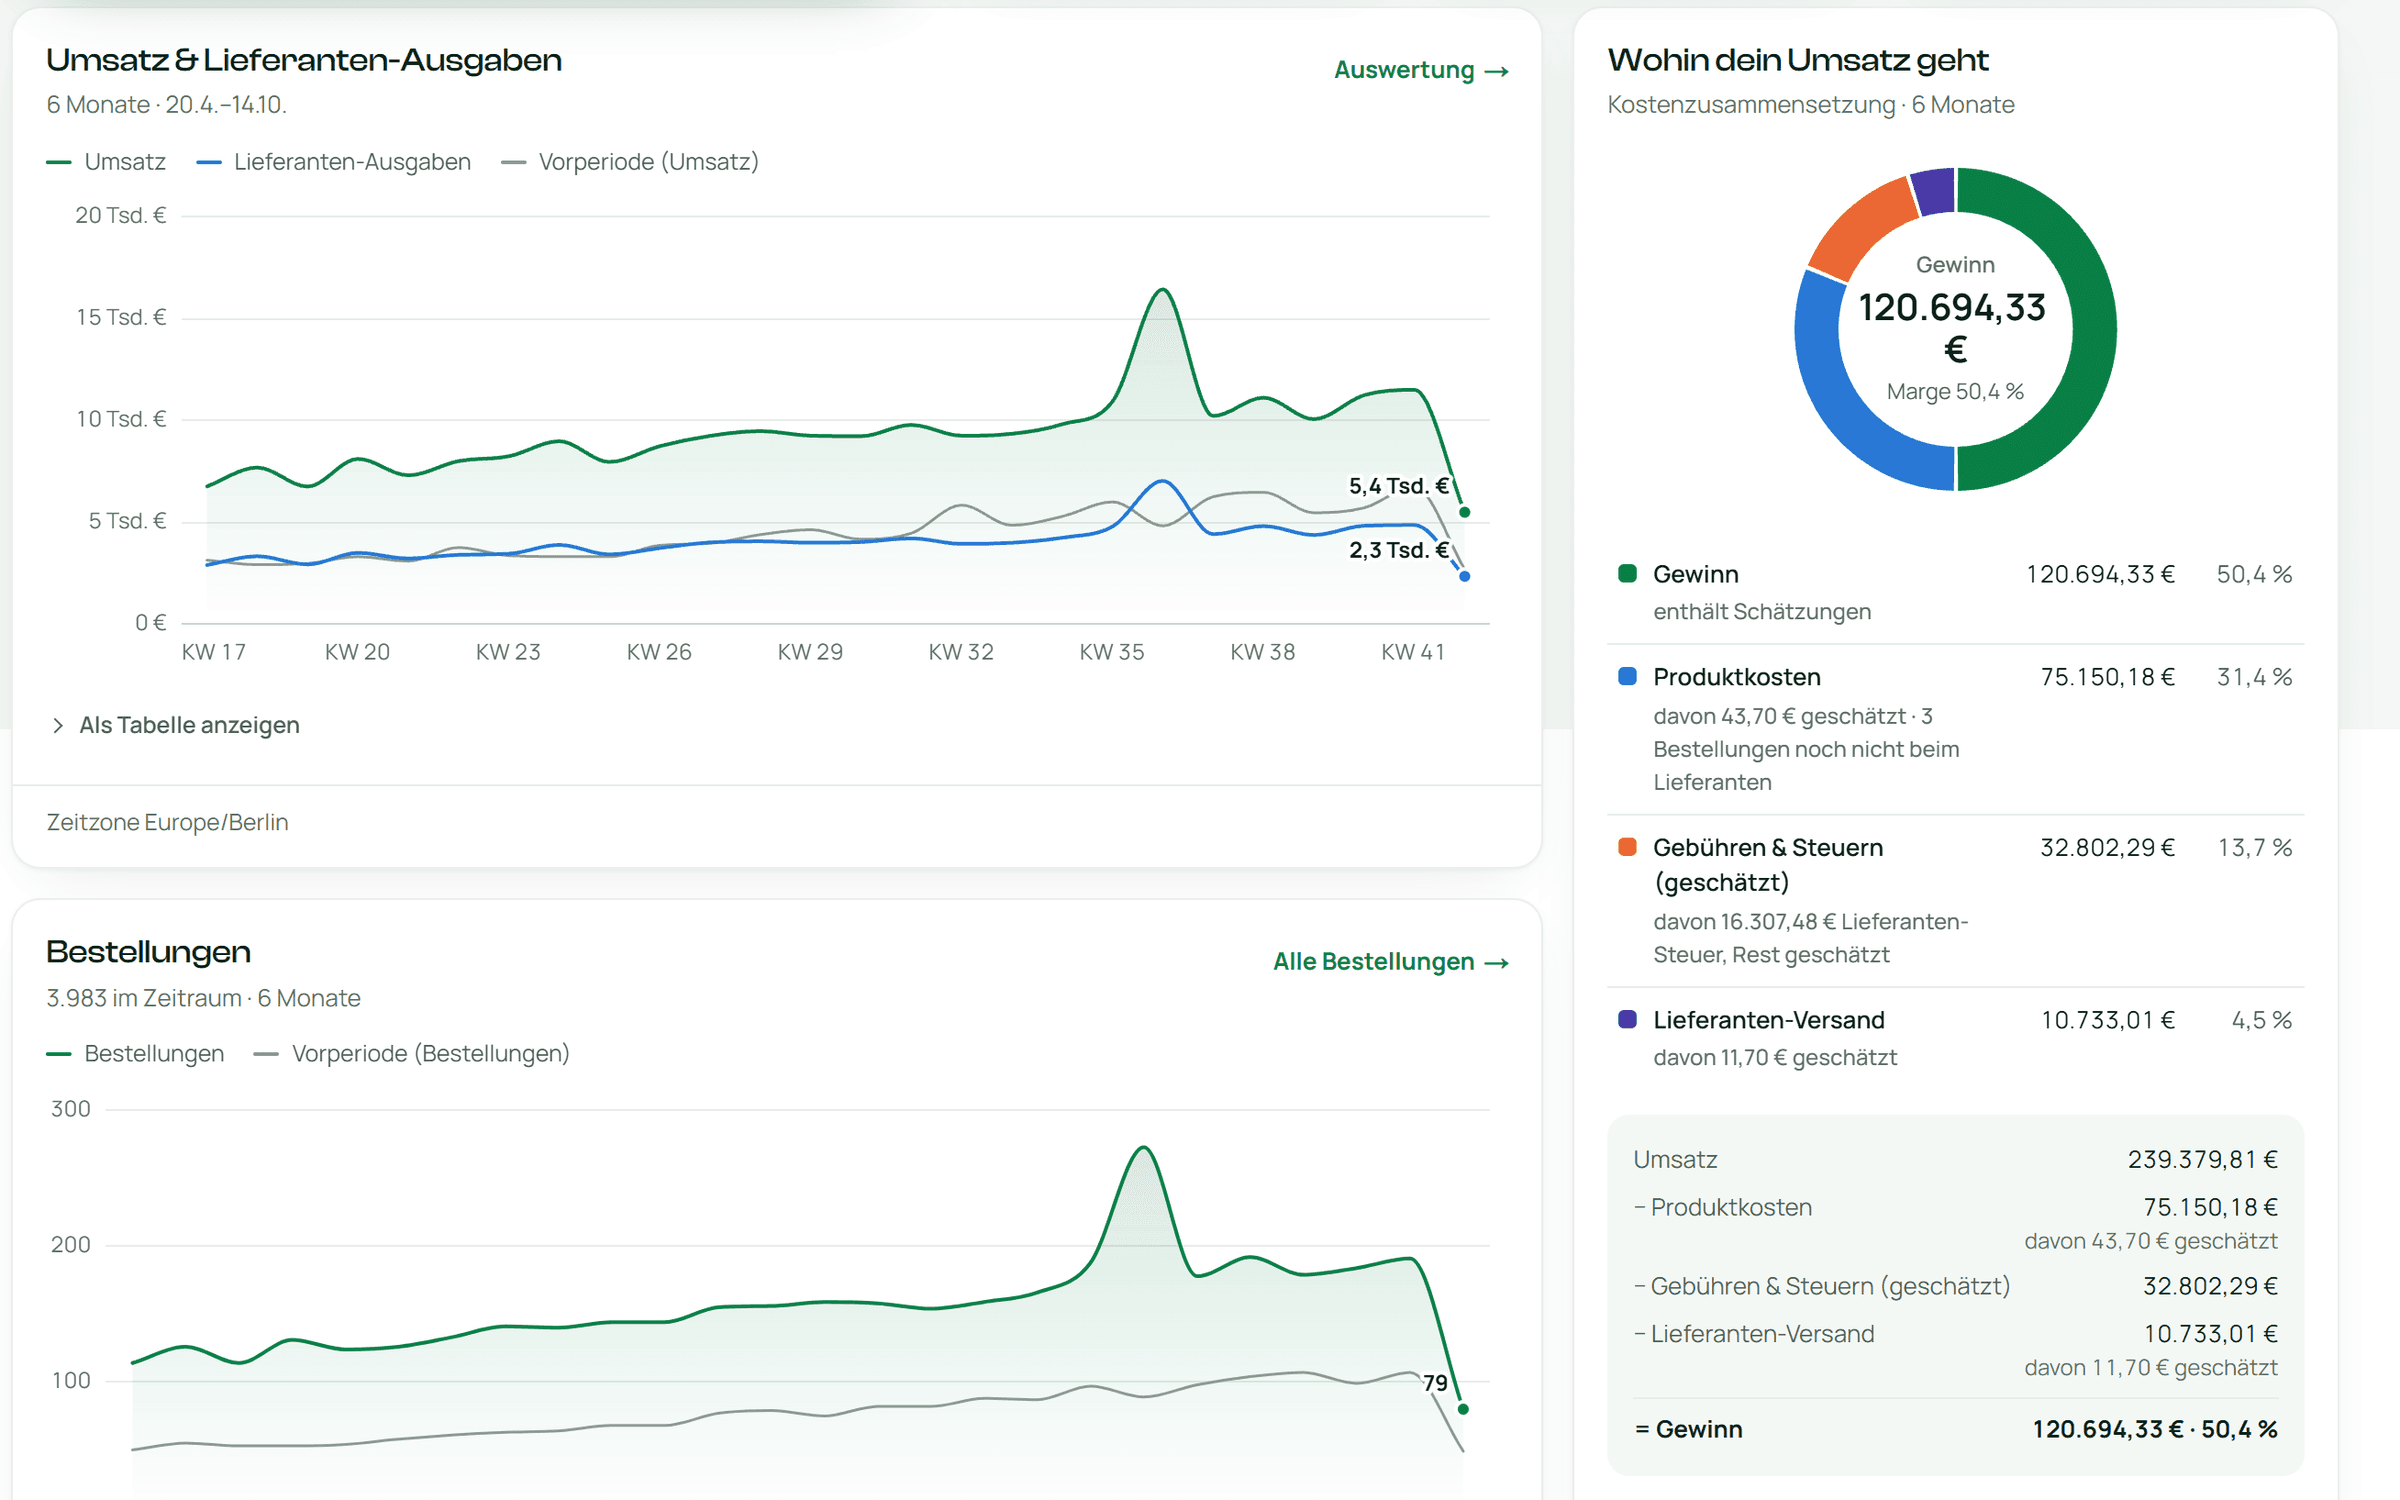Click the purple donut chart segment
Viewport: 2400px width, 1500px height.
click(1933, 192)
